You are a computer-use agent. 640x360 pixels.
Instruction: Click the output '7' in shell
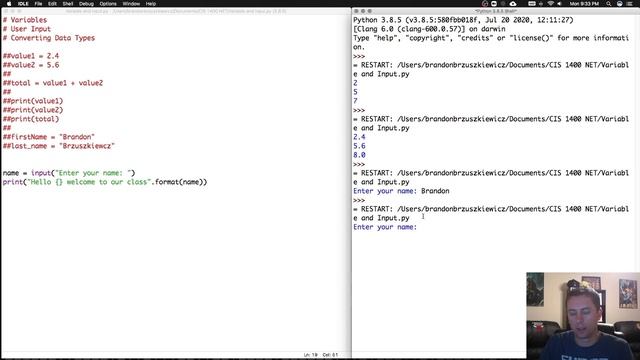[x=355, y=101]
